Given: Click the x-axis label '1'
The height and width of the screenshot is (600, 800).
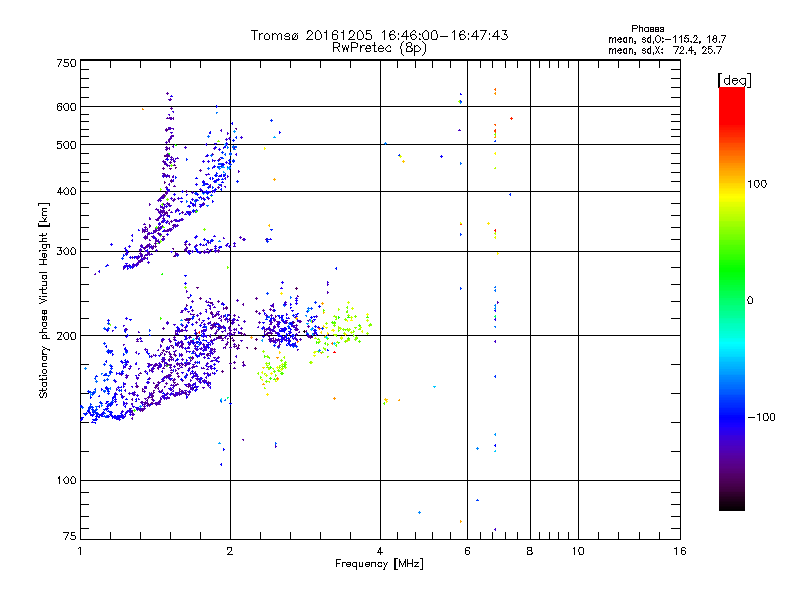Looking at the screenshot, I should pyautogui.click(x=80, y=551).
